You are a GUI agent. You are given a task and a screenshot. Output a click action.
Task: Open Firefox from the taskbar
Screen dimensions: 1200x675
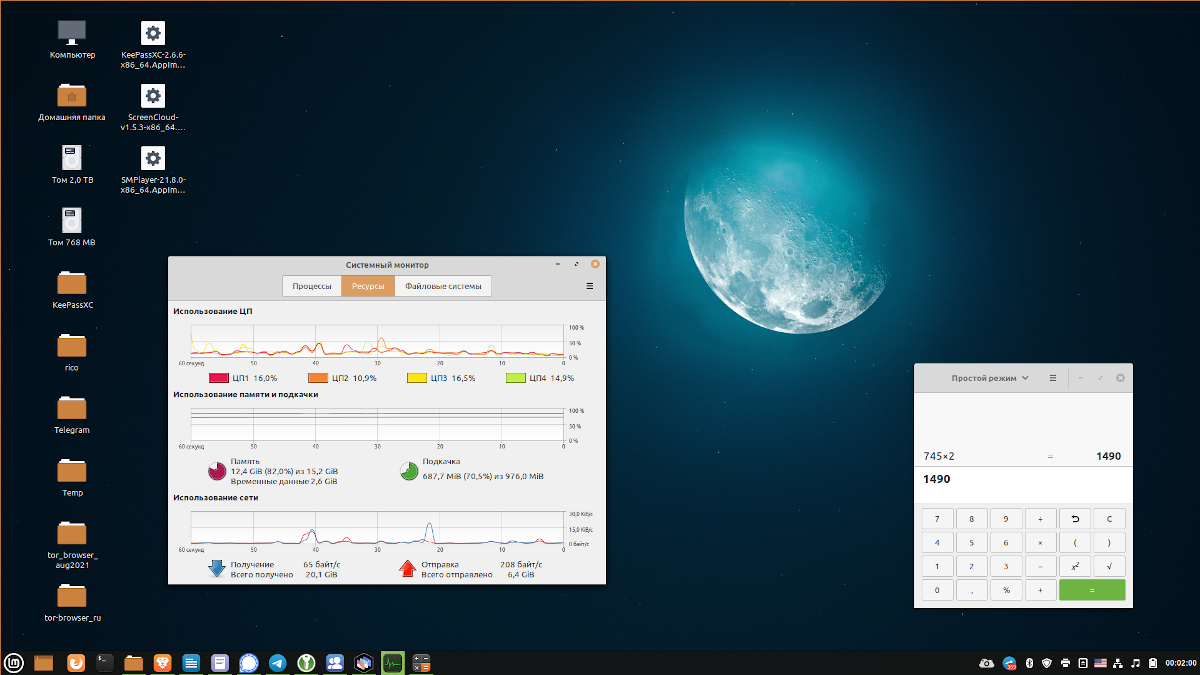point(75,662)
